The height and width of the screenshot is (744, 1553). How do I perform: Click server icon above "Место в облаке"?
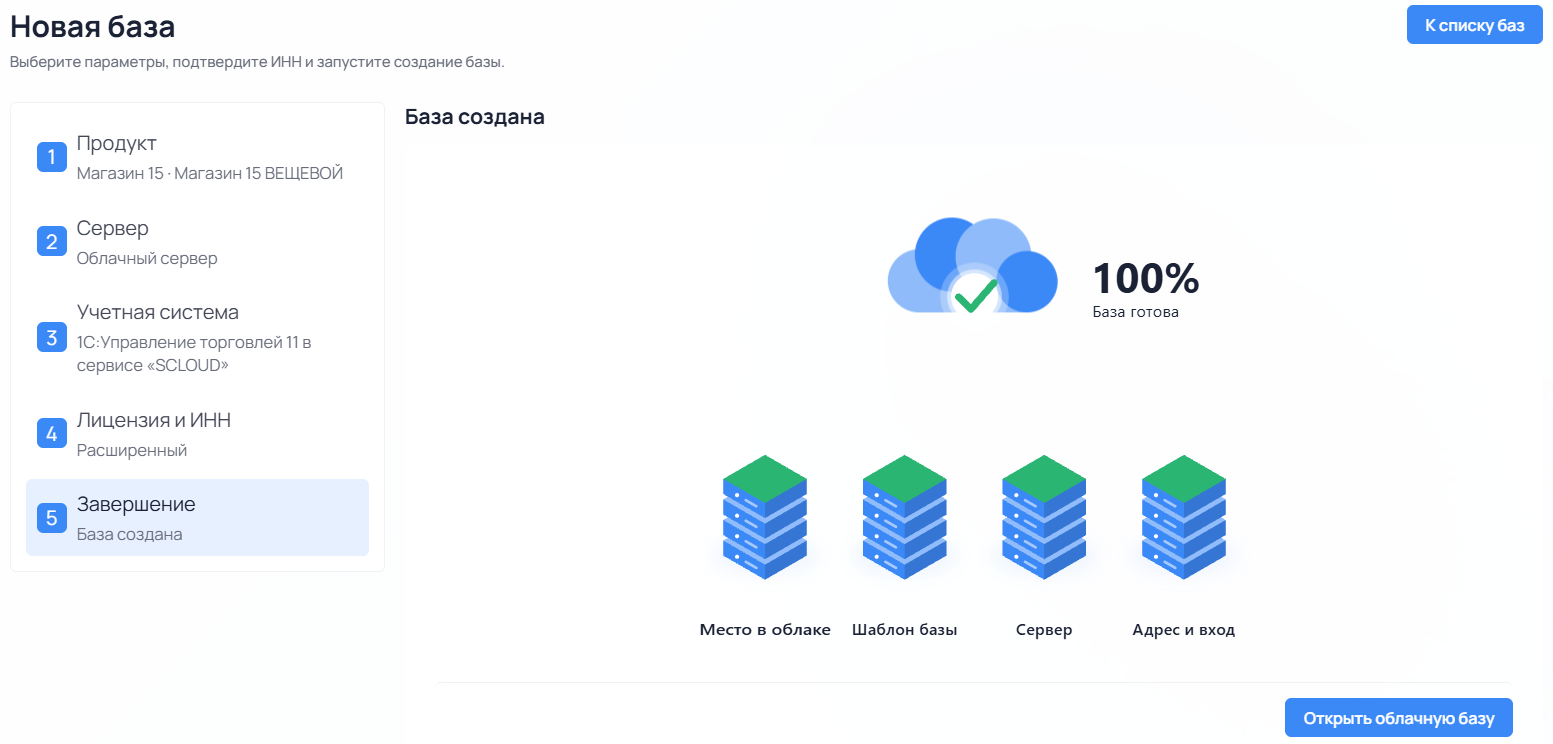point(765,517)
